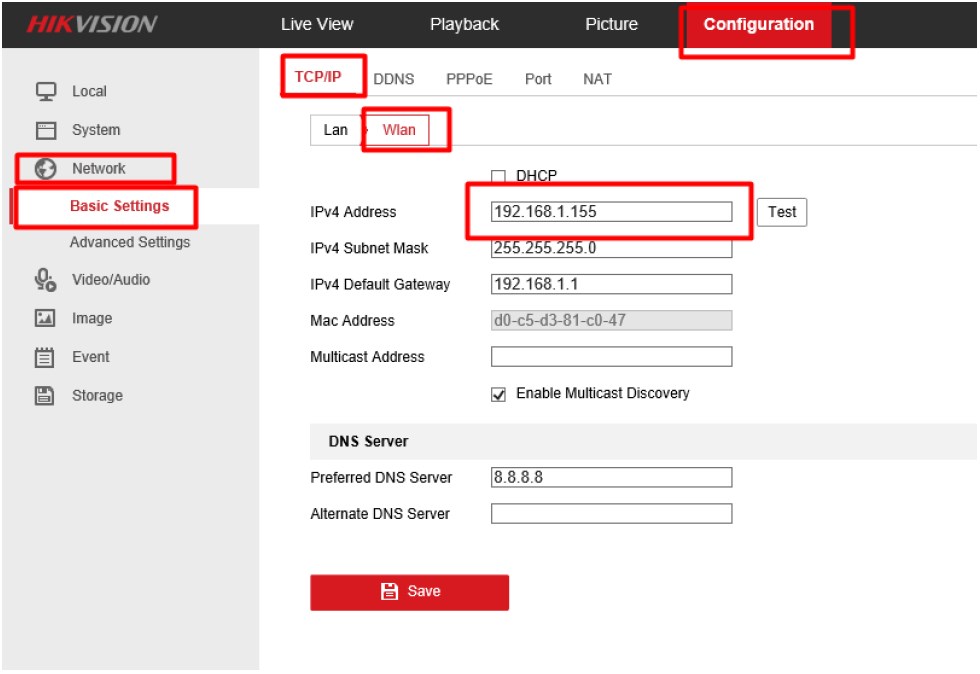Click the Event calendar icon in sidebar

pyautogui.click(x=45, y=357)
